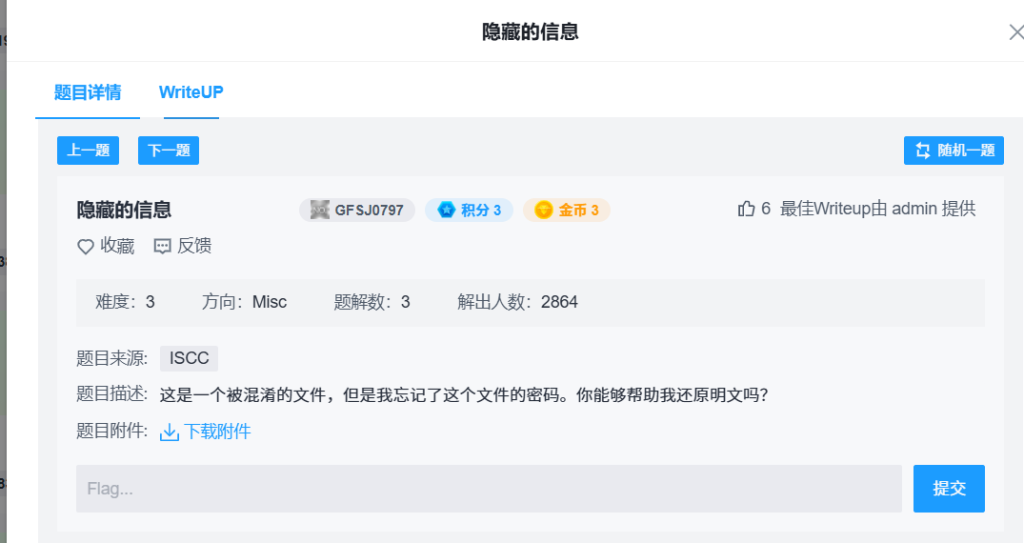The height and width of the screenshot is (543, 1024).
Task: Click the thumbs-up like icon
Action: (746, 209)
